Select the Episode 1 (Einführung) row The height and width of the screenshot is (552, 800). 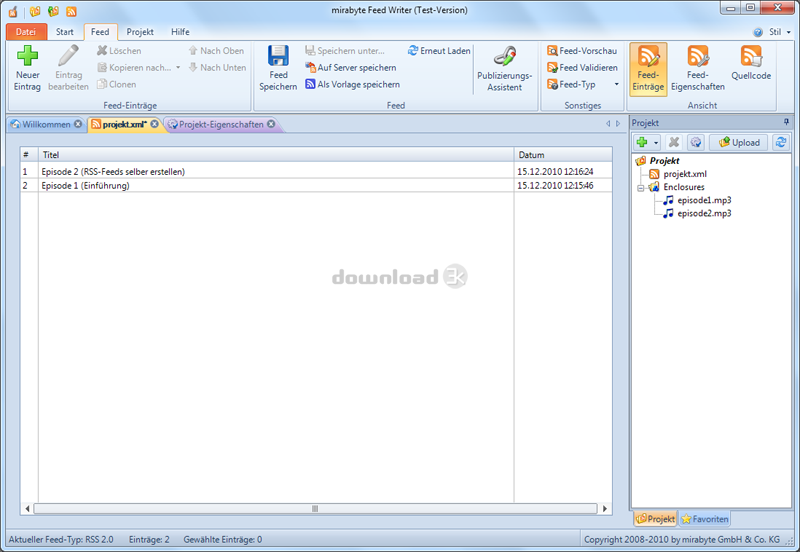(x=316, y=185)
